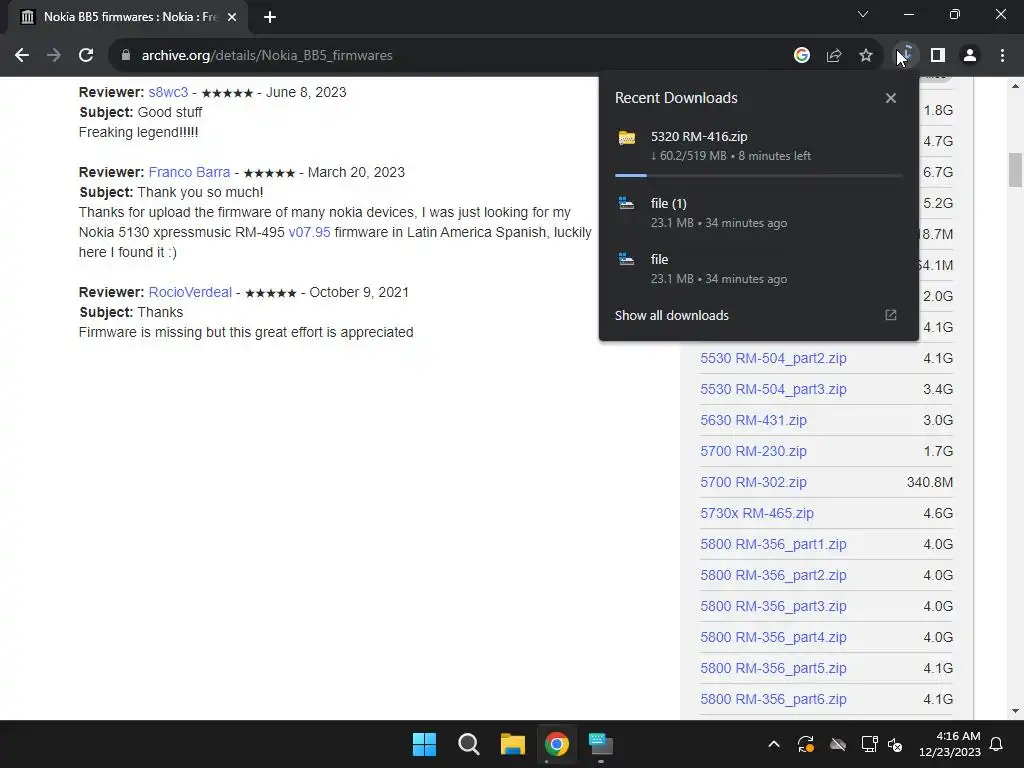This screenshot has width=1024, height=768.
Task: Expand the hidden system tray icons
Action: click(x=774, y=744)
